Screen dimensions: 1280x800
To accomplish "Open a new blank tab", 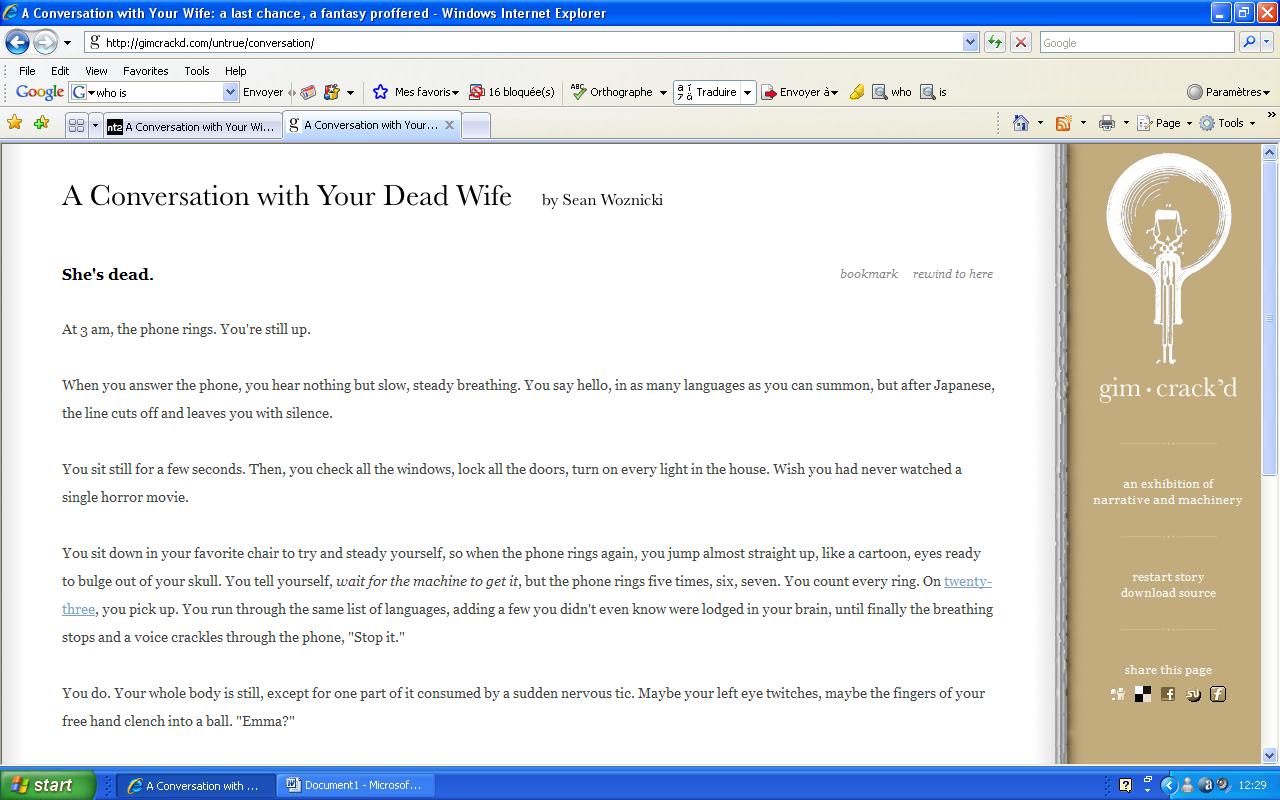I will [476, 126].
